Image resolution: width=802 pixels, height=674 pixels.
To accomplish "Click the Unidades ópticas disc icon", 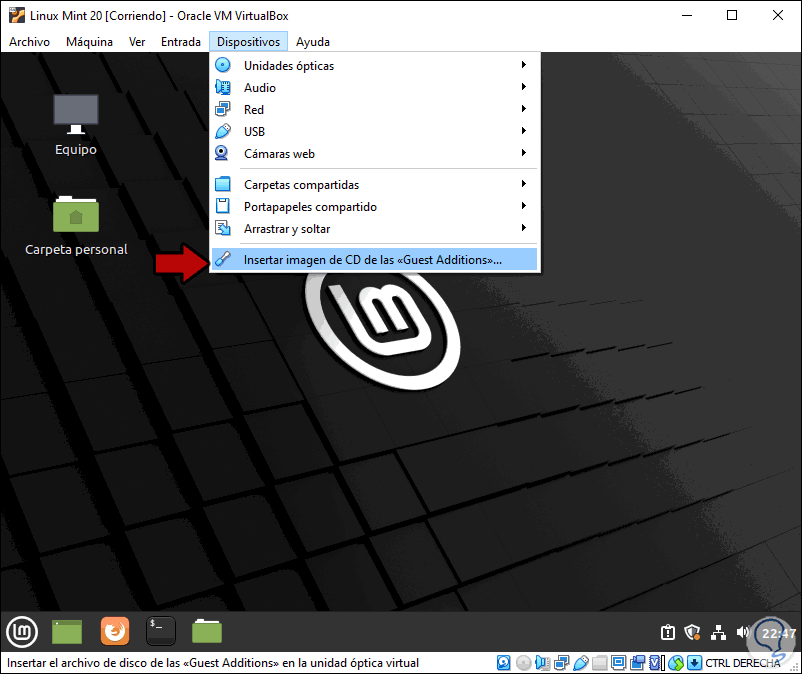I will [222, 65].
